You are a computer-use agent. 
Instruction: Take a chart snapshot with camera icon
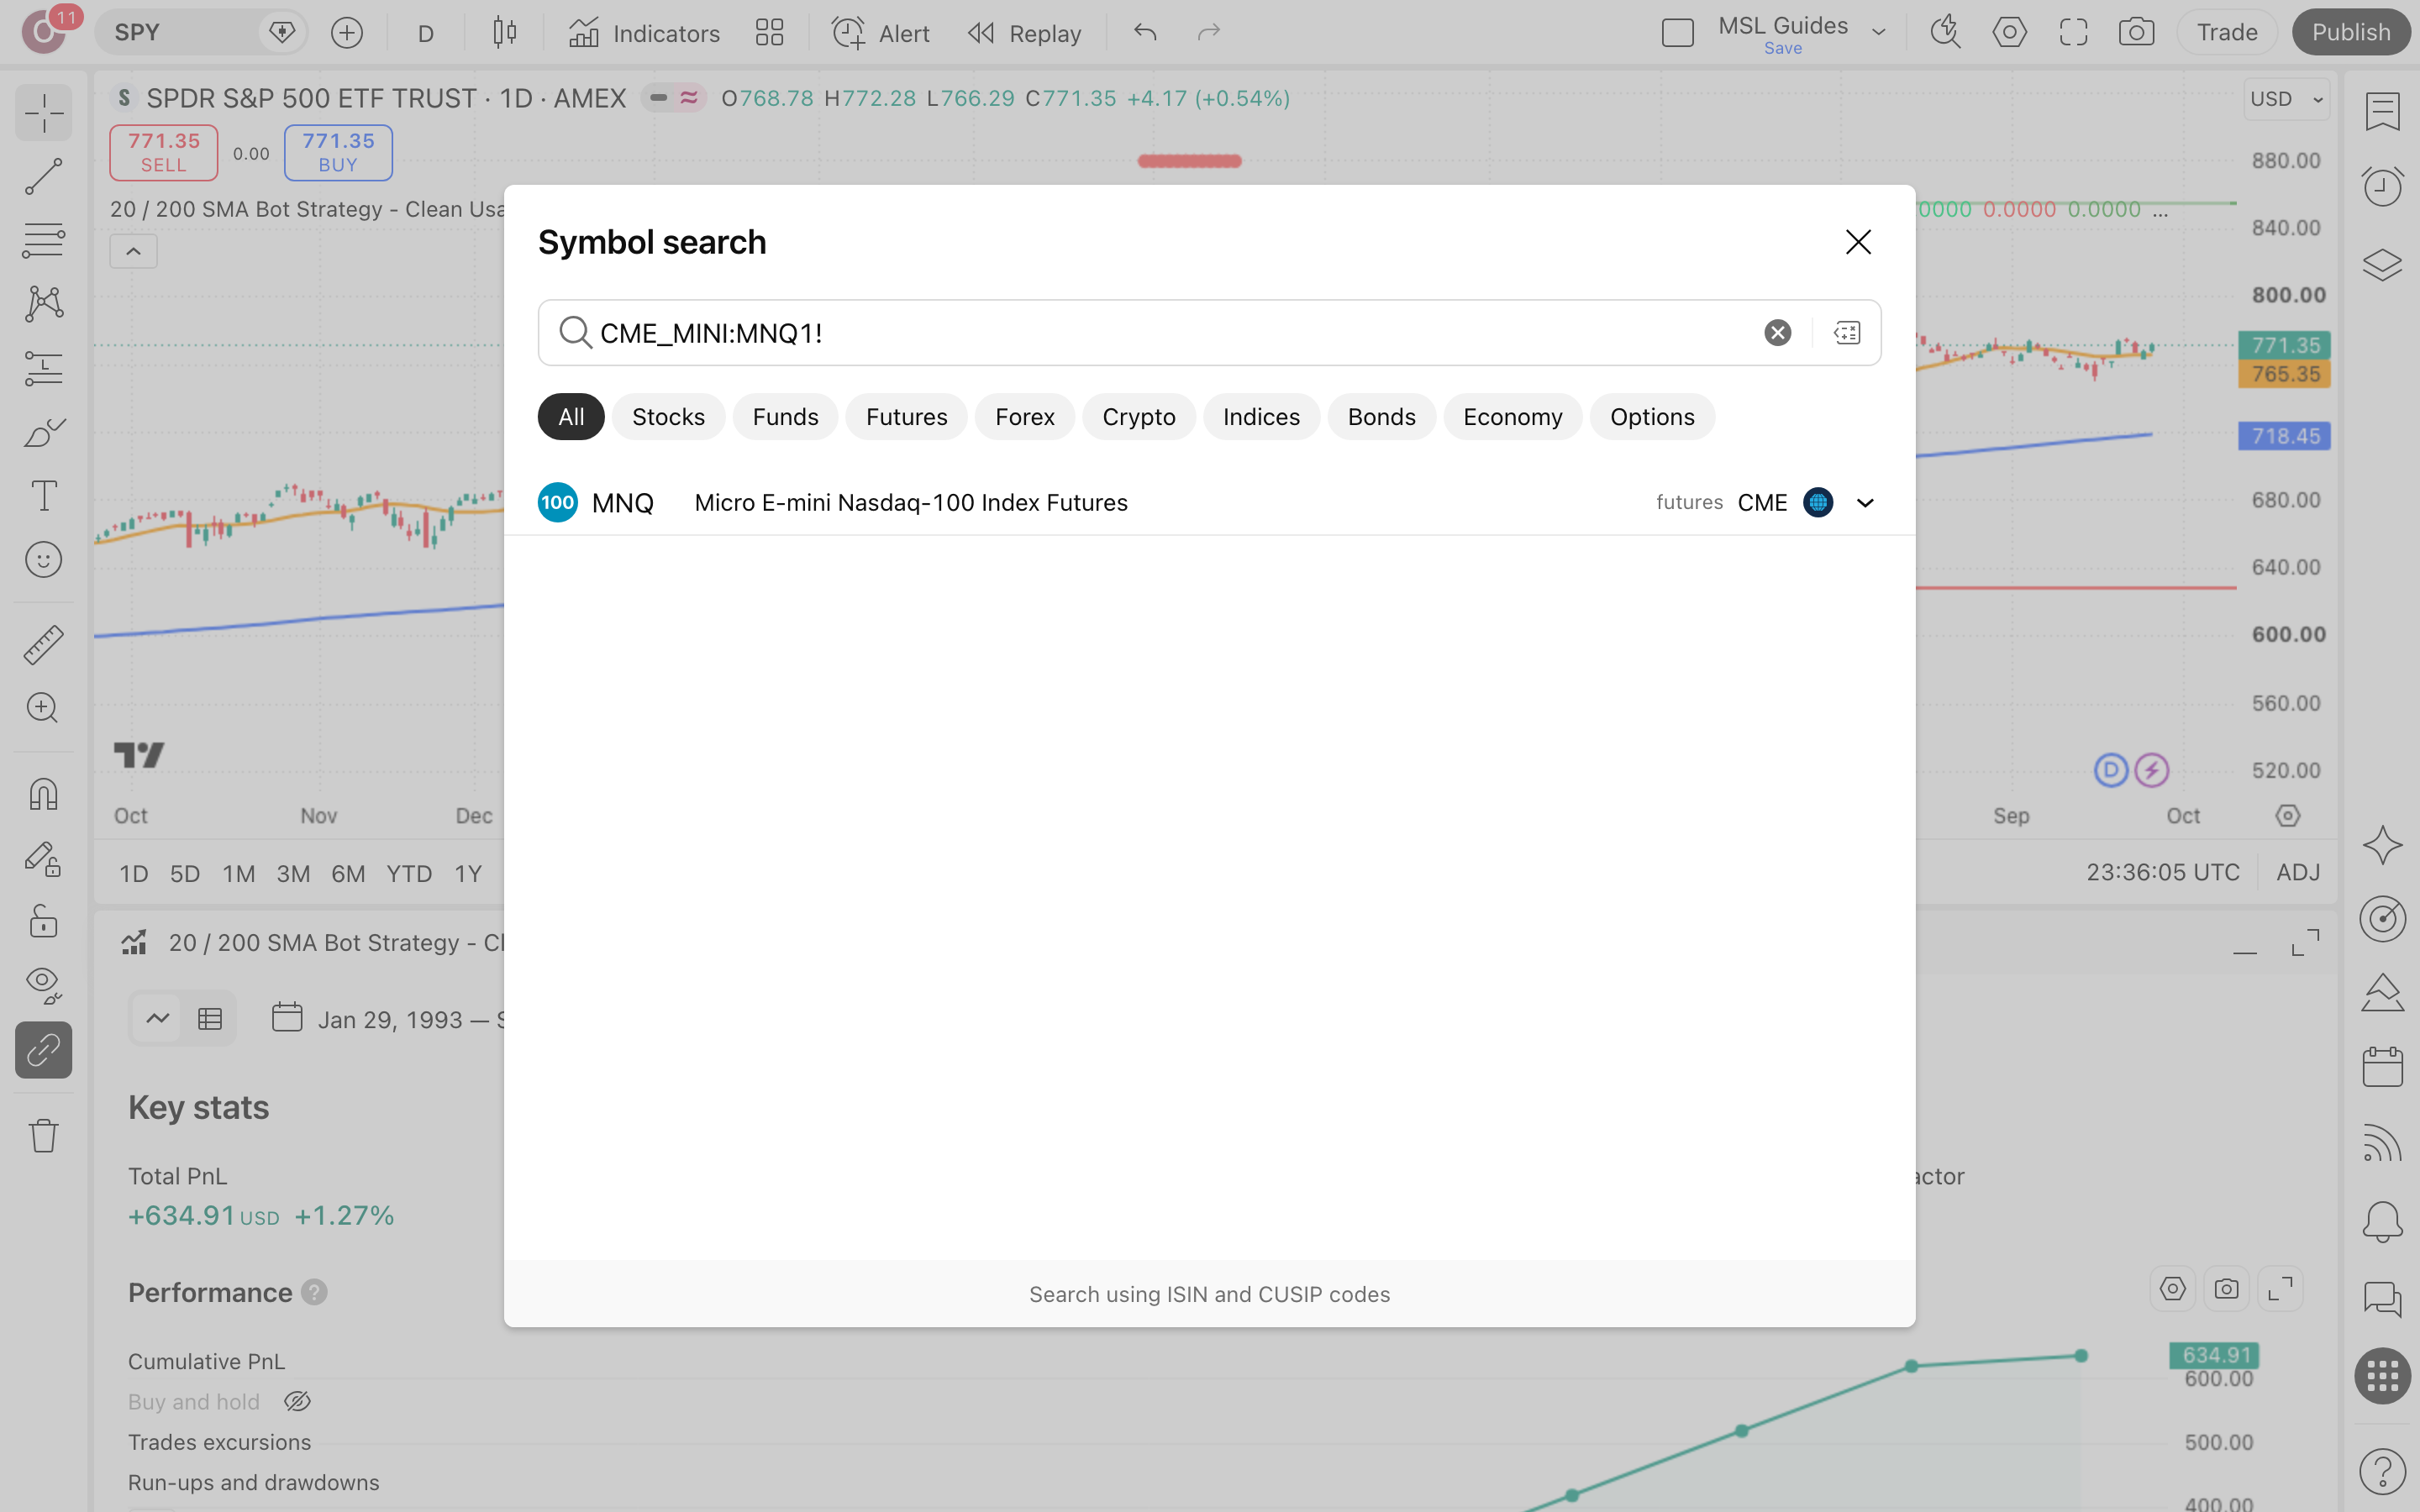click(x=2137, y=33)
